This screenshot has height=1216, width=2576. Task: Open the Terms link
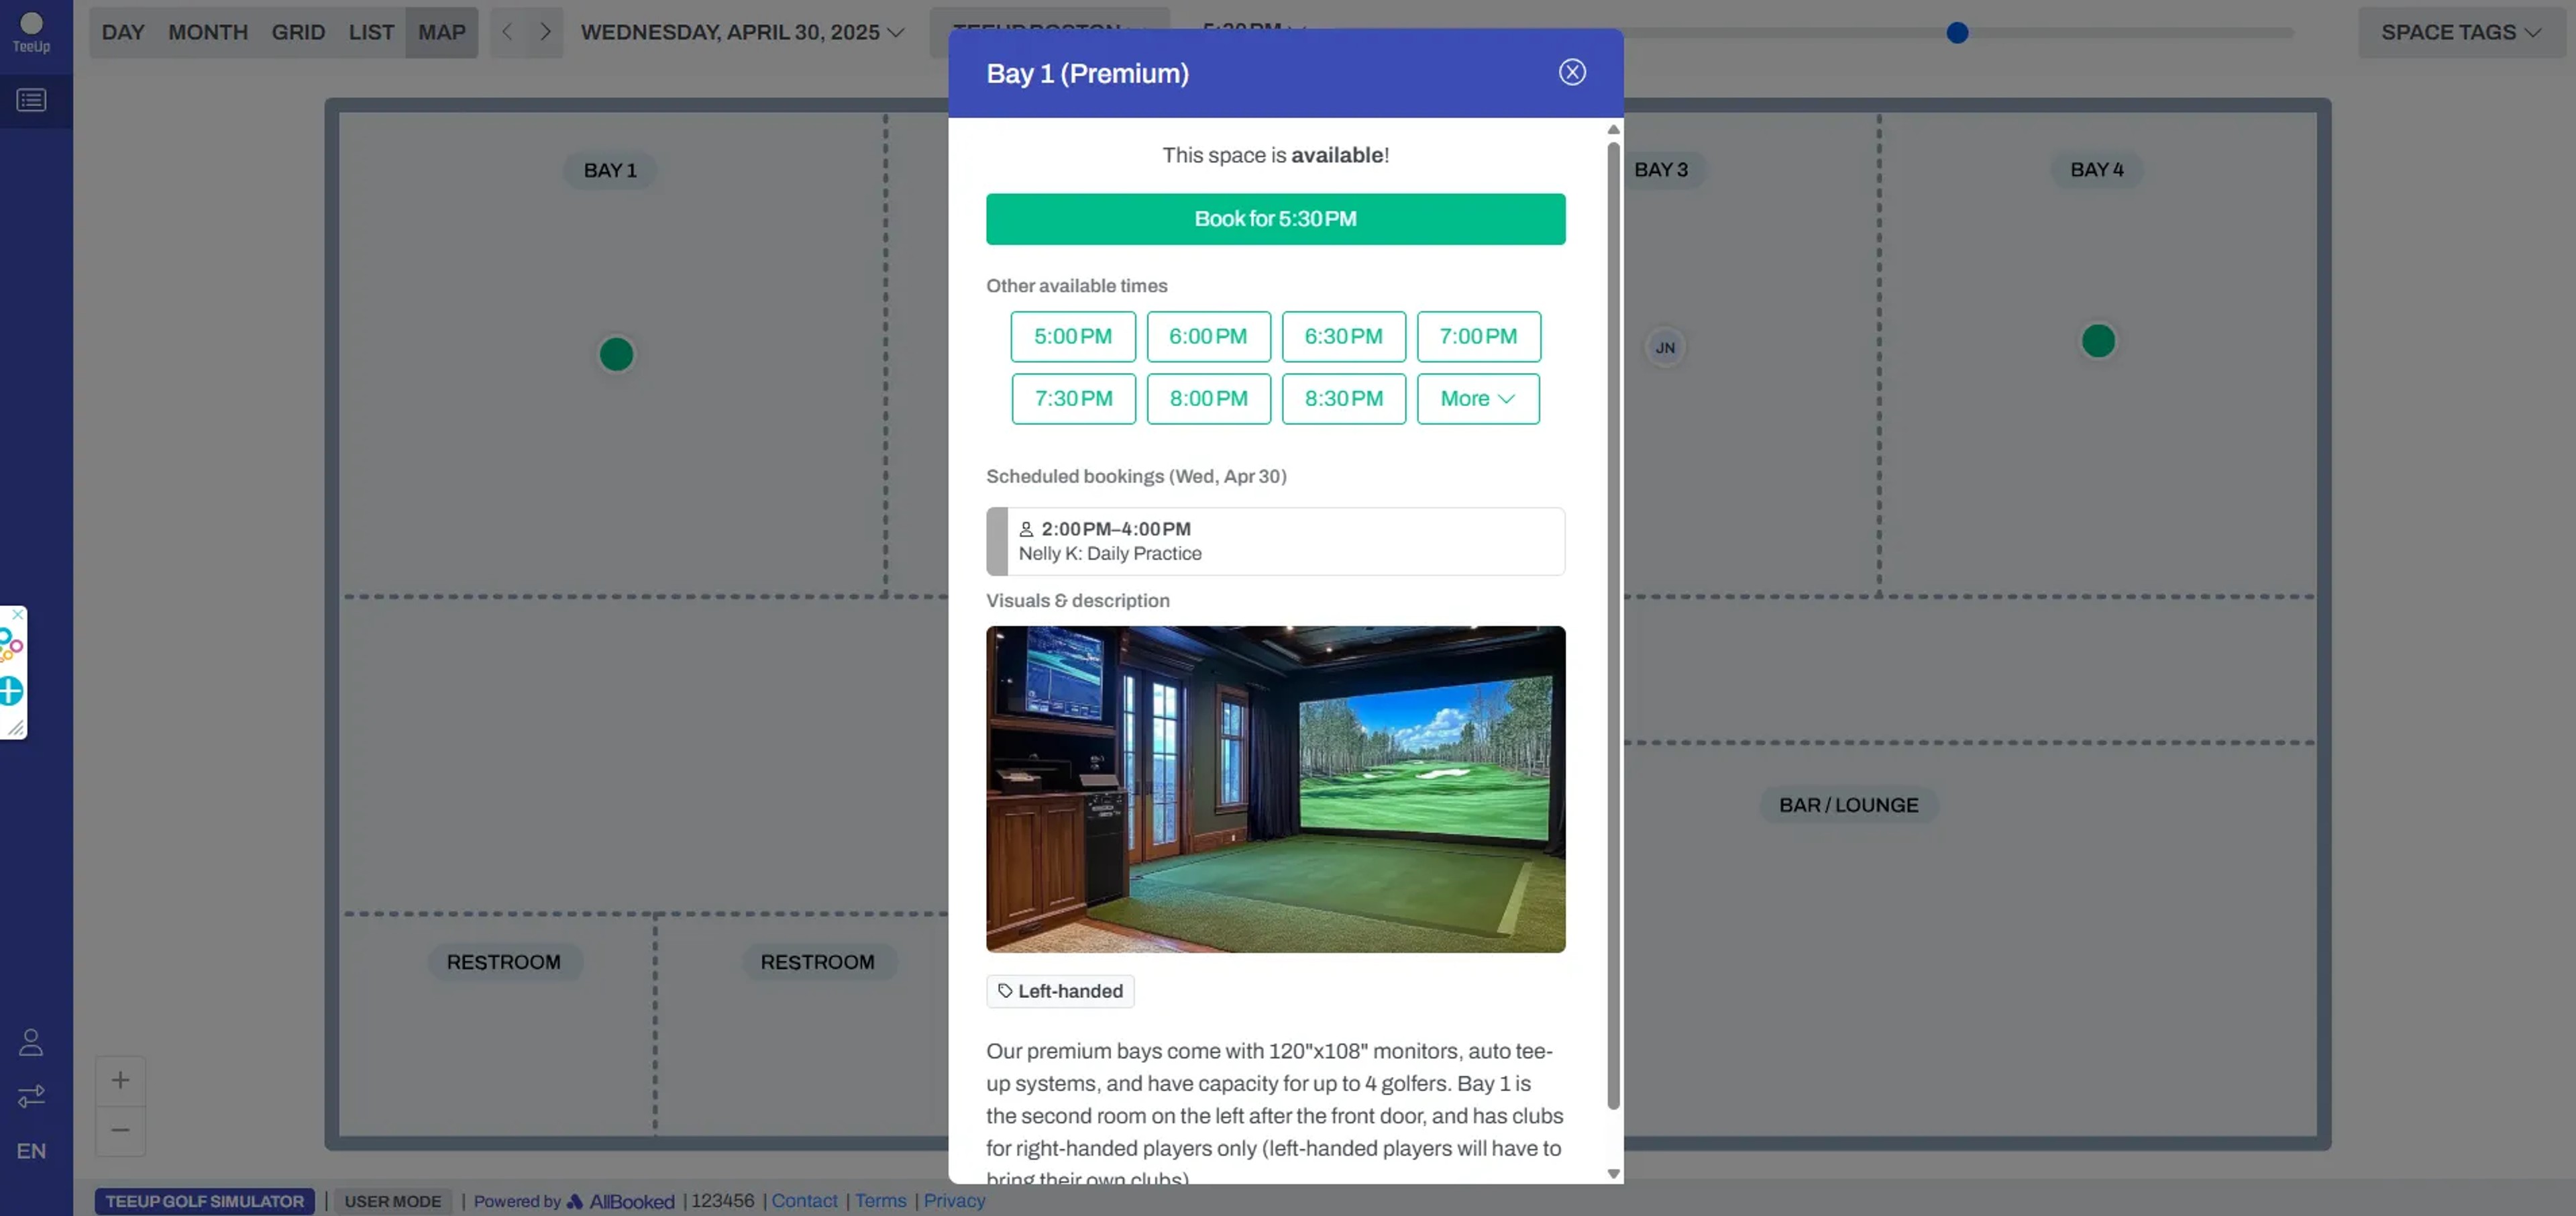(x=880, y=1200)
